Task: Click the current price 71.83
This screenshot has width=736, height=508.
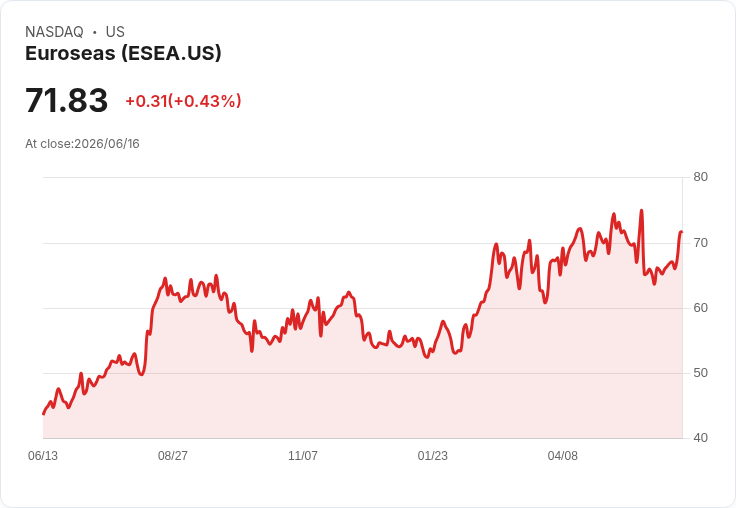Action: point(66,100)
